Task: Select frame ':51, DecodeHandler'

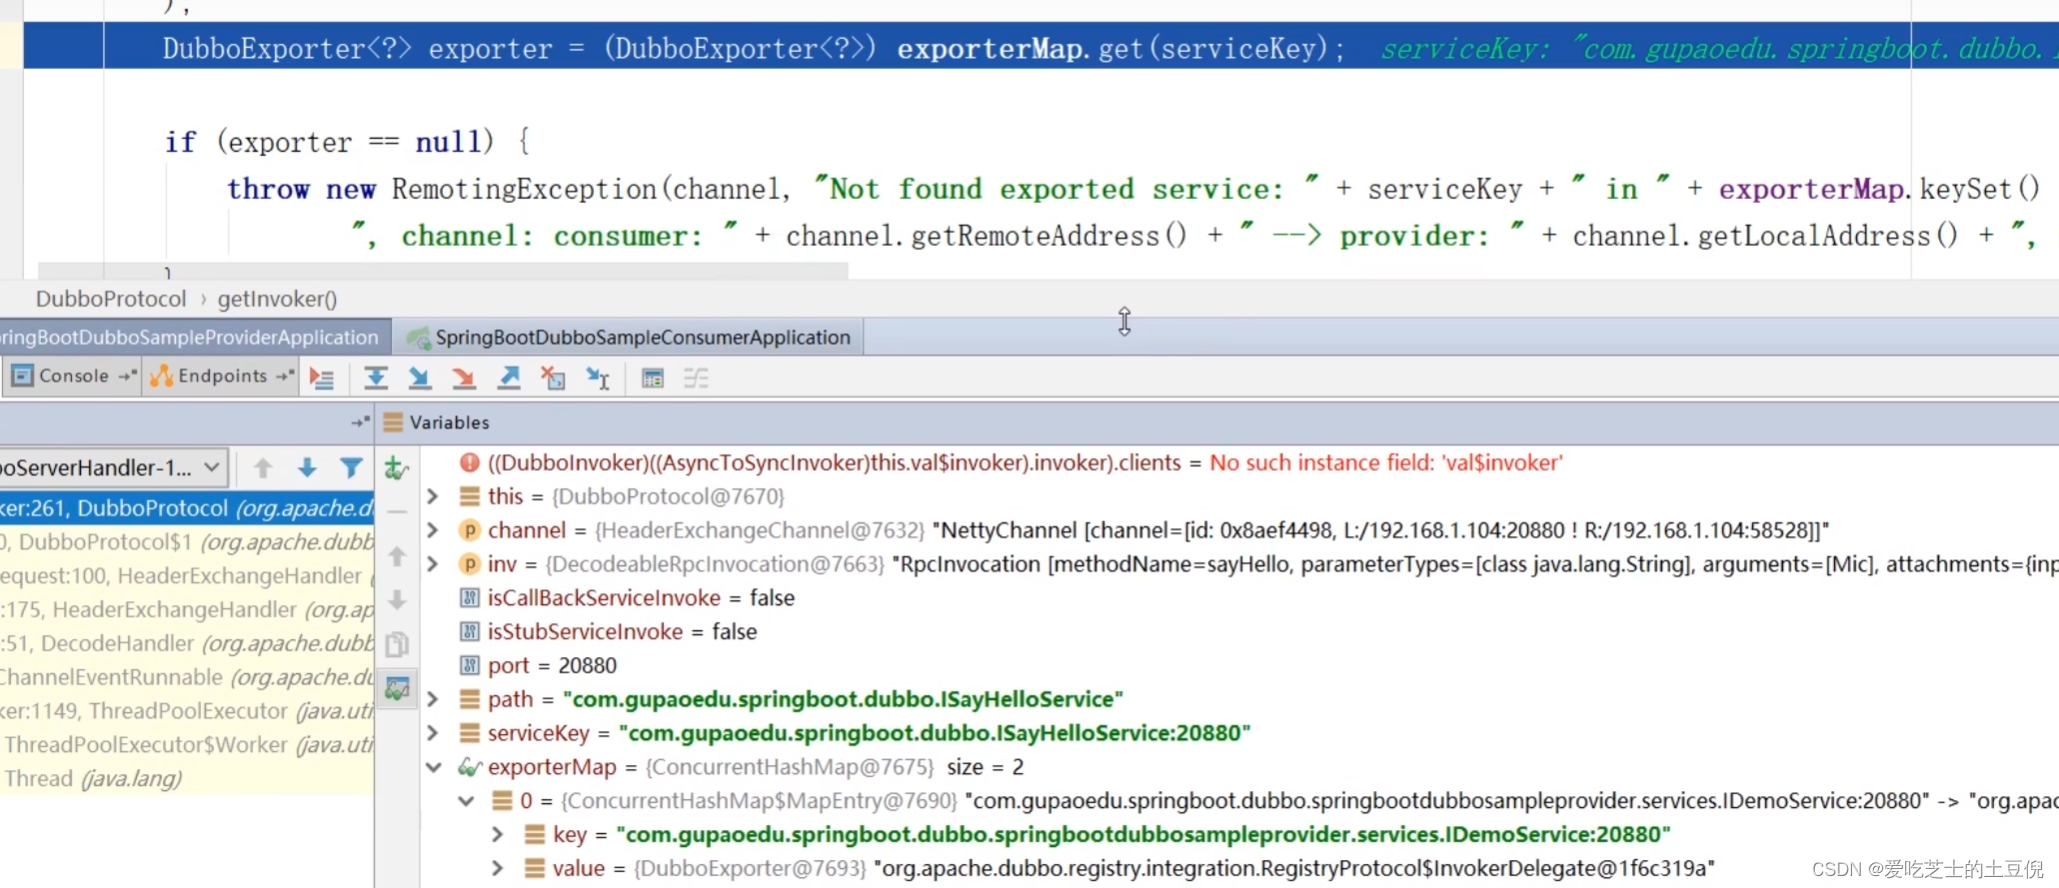Action: pyautogui.click(x=187, y=644)
